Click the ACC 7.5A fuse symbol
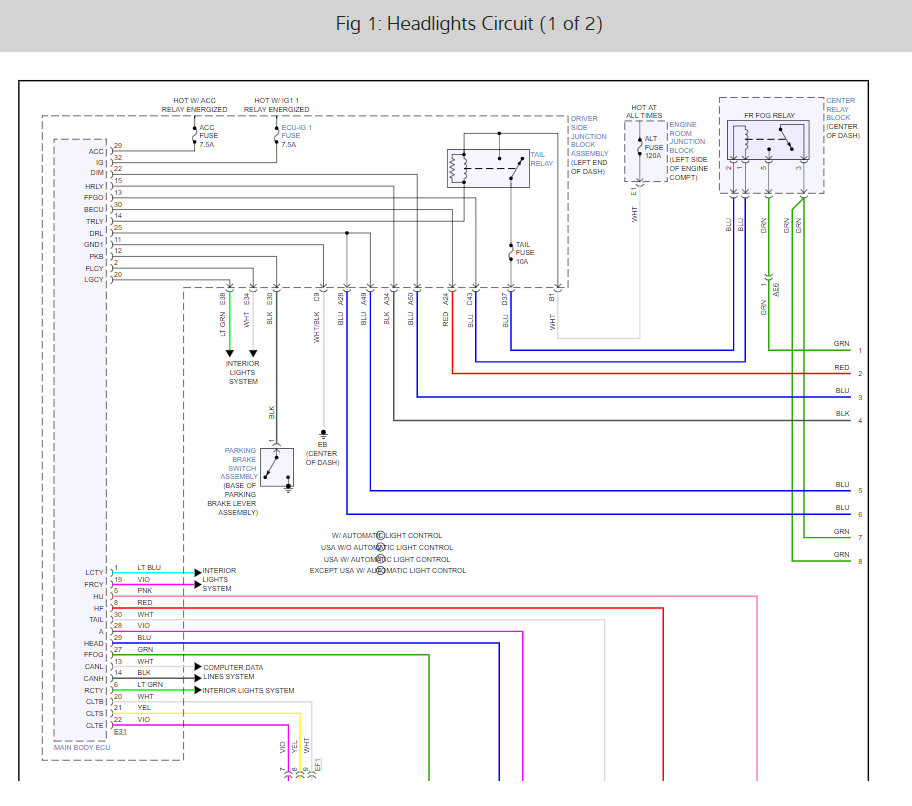 click(194, 134)
